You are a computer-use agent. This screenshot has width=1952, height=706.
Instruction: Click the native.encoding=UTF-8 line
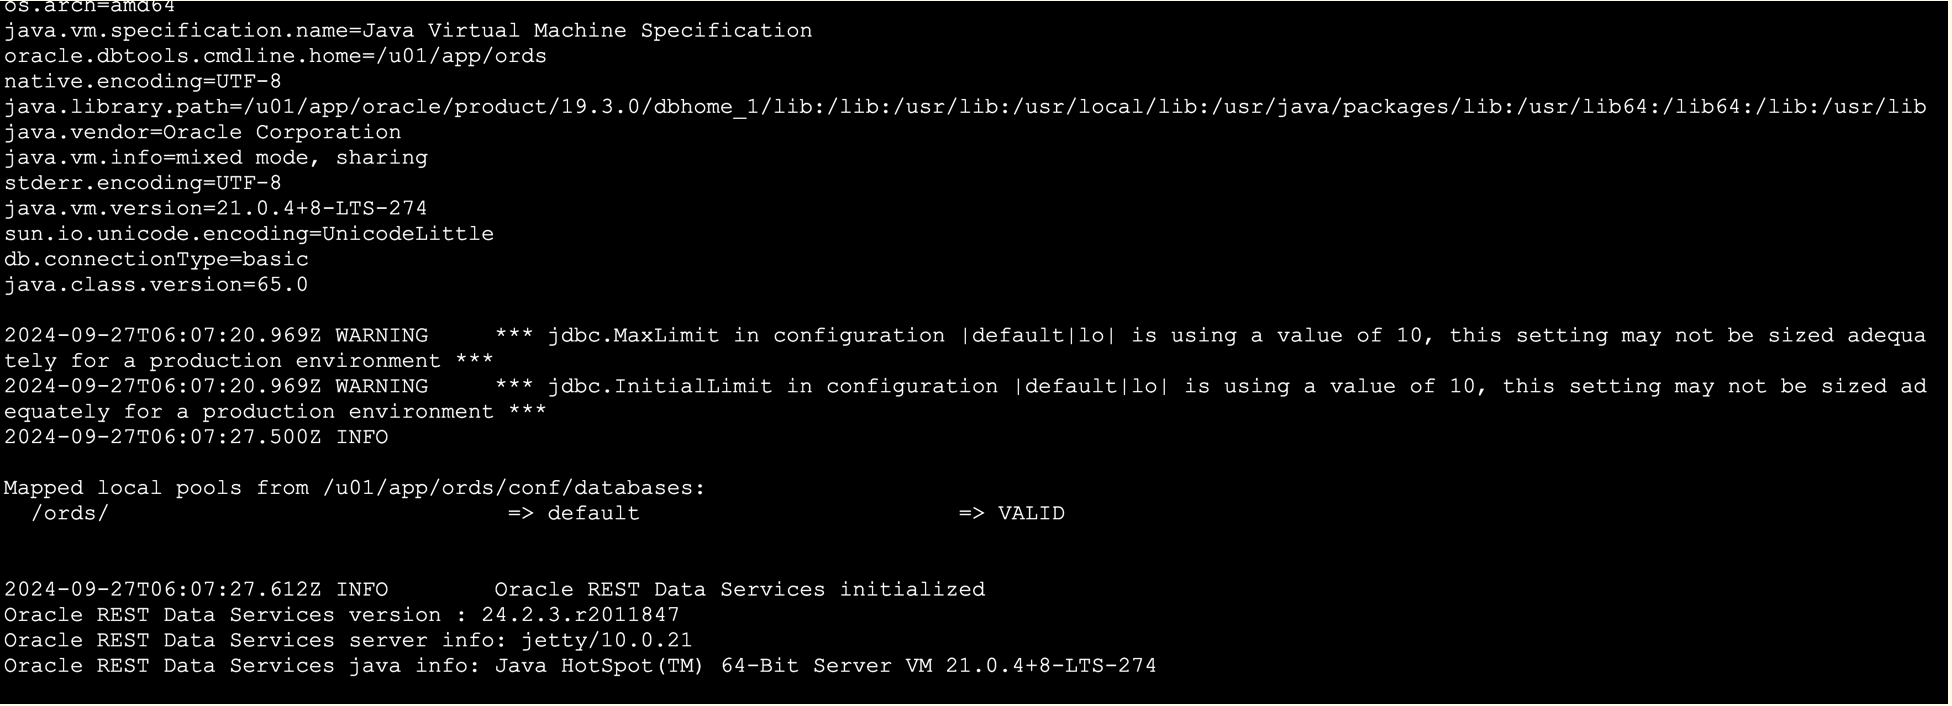[x=142, y=82]
